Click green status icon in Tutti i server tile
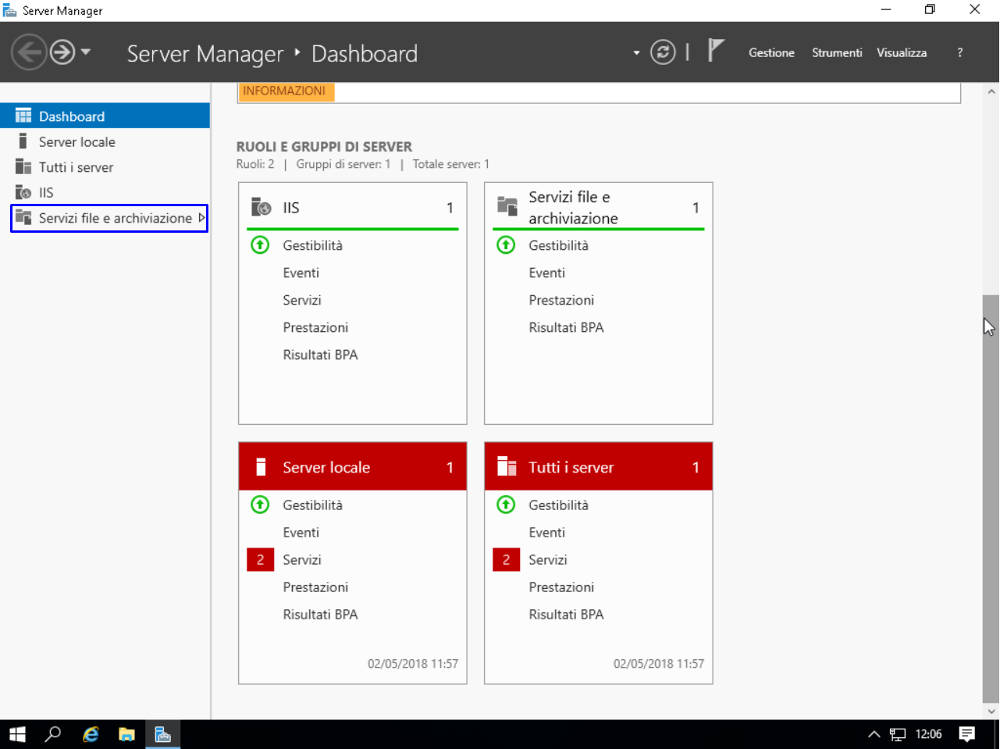This screenshot has width=1000, height=749. (x=506, y=505)
